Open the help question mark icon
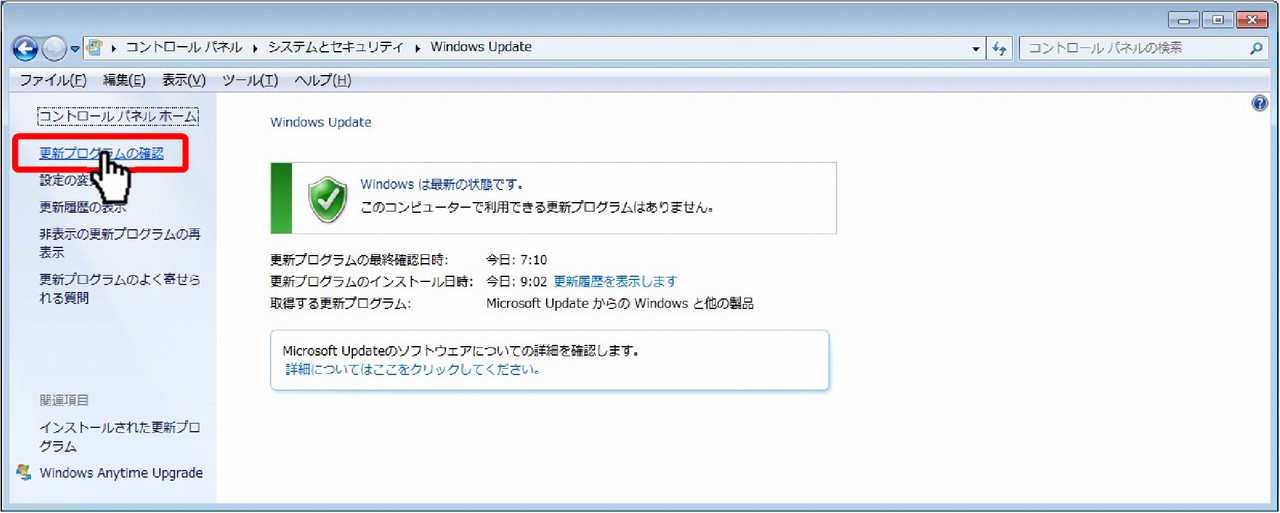The height and width of the screenshot is (513, 1280). 1260,103
